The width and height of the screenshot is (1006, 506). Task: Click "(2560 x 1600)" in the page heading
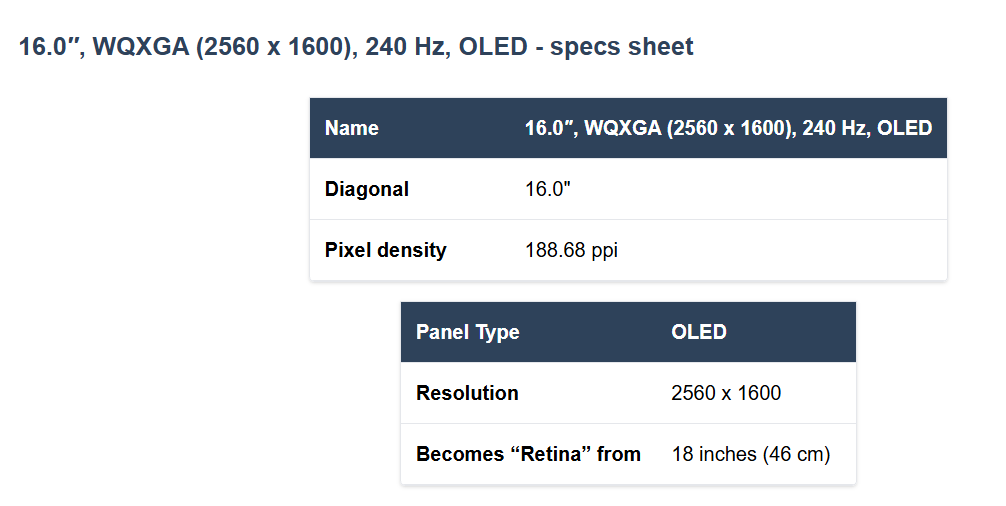click(x=273, y=47)
